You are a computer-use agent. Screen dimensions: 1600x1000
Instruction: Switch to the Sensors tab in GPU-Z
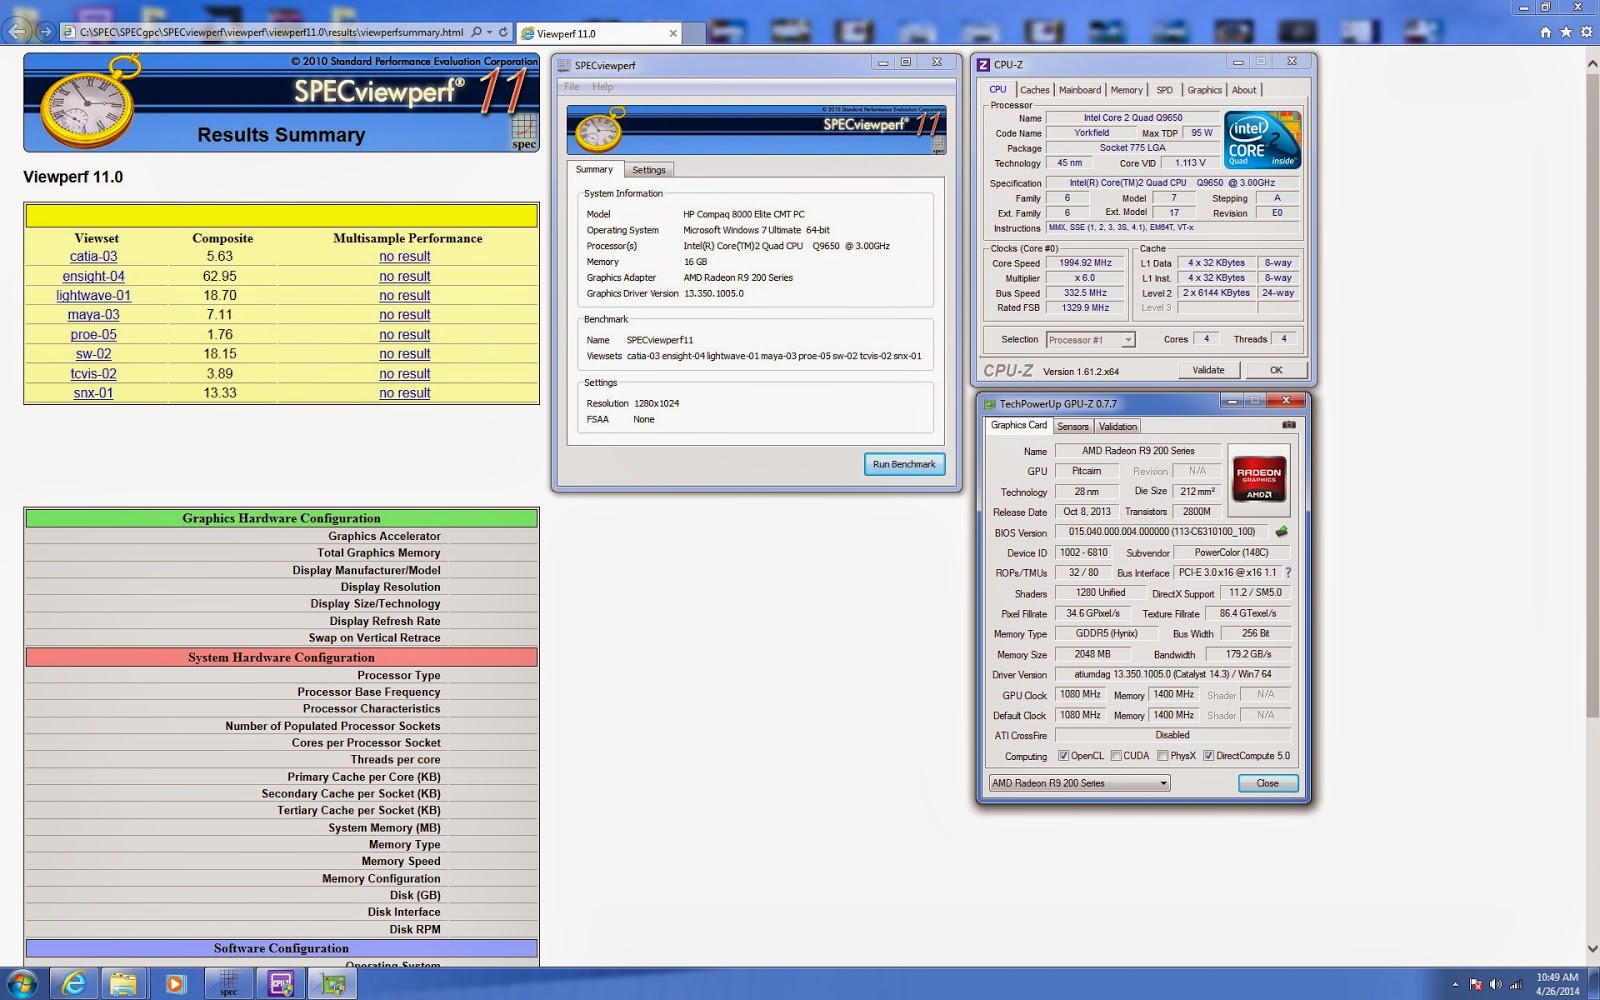[1073, 426]
